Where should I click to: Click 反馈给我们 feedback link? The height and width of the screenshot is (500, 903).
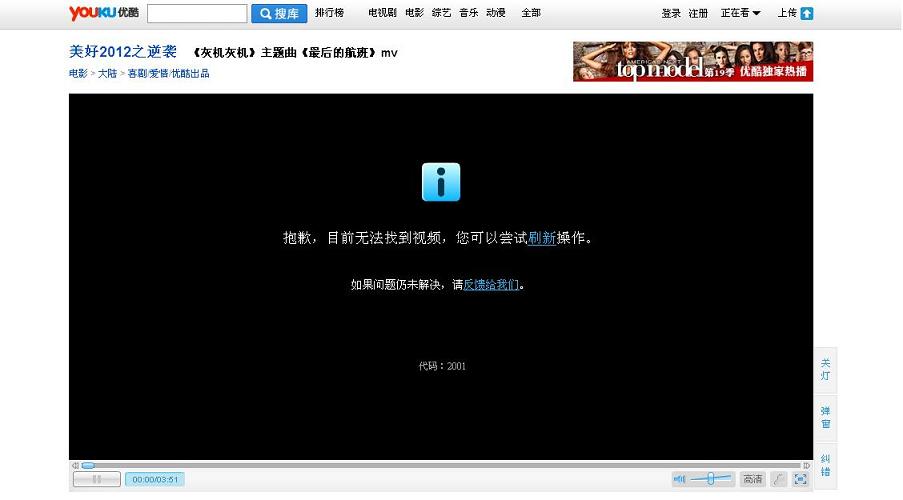491,284
